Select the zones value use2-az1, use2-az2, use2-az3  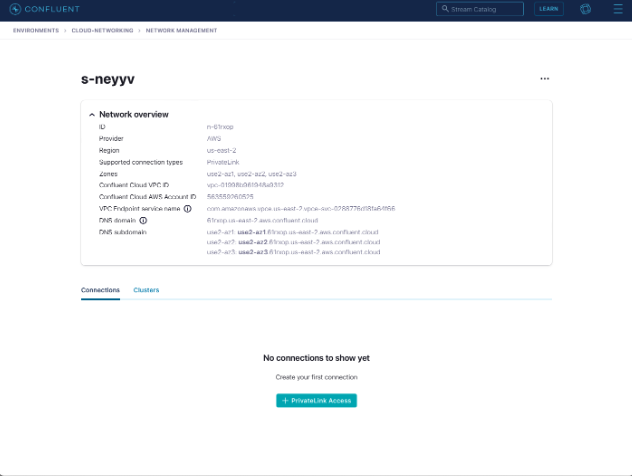pyautogui.click(x=252, y=174)
